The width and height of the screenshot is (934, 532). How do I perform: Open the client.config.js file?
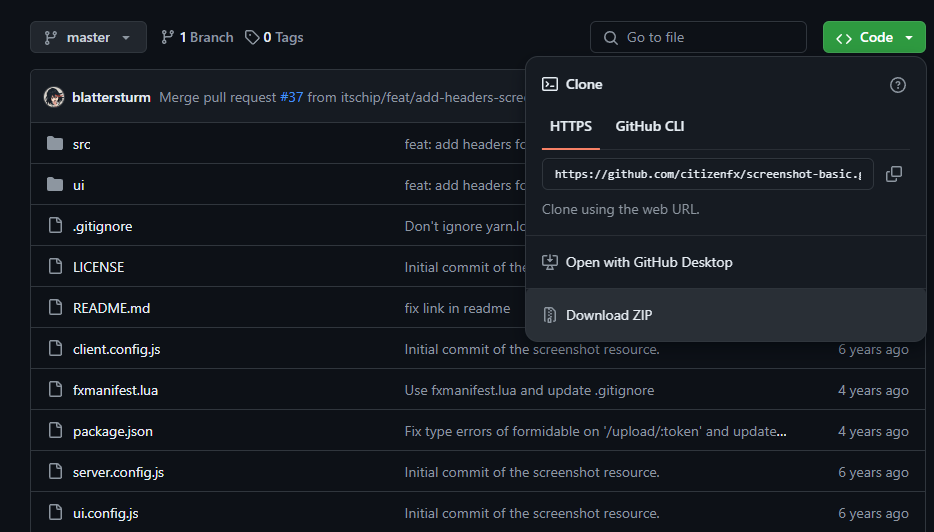pos(117,350)
